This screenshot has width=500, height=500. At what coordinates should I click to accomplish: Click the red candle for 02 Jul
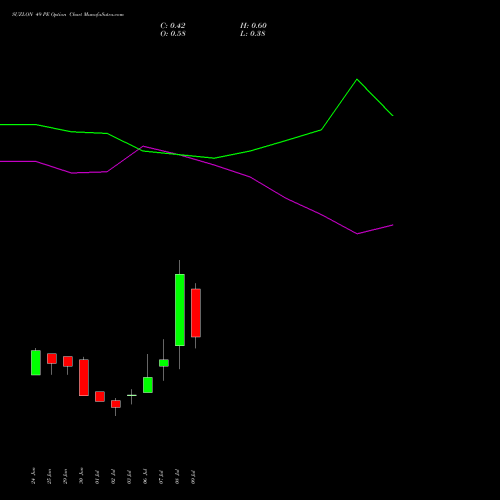116,404
